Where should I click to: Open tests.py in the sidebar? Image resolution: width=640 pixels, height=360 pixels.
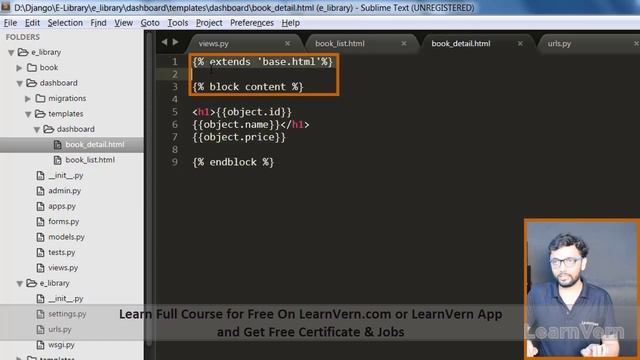click(x=62, y=252)
